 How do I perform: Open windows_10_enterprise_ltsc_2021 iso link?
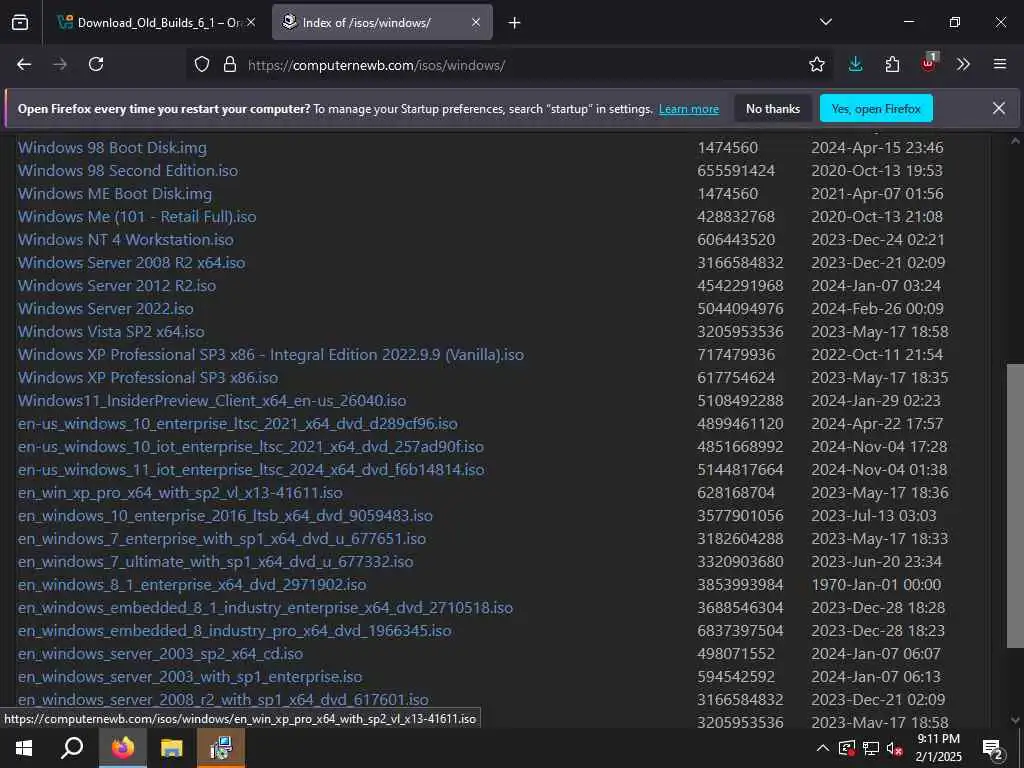pos(238,424)
